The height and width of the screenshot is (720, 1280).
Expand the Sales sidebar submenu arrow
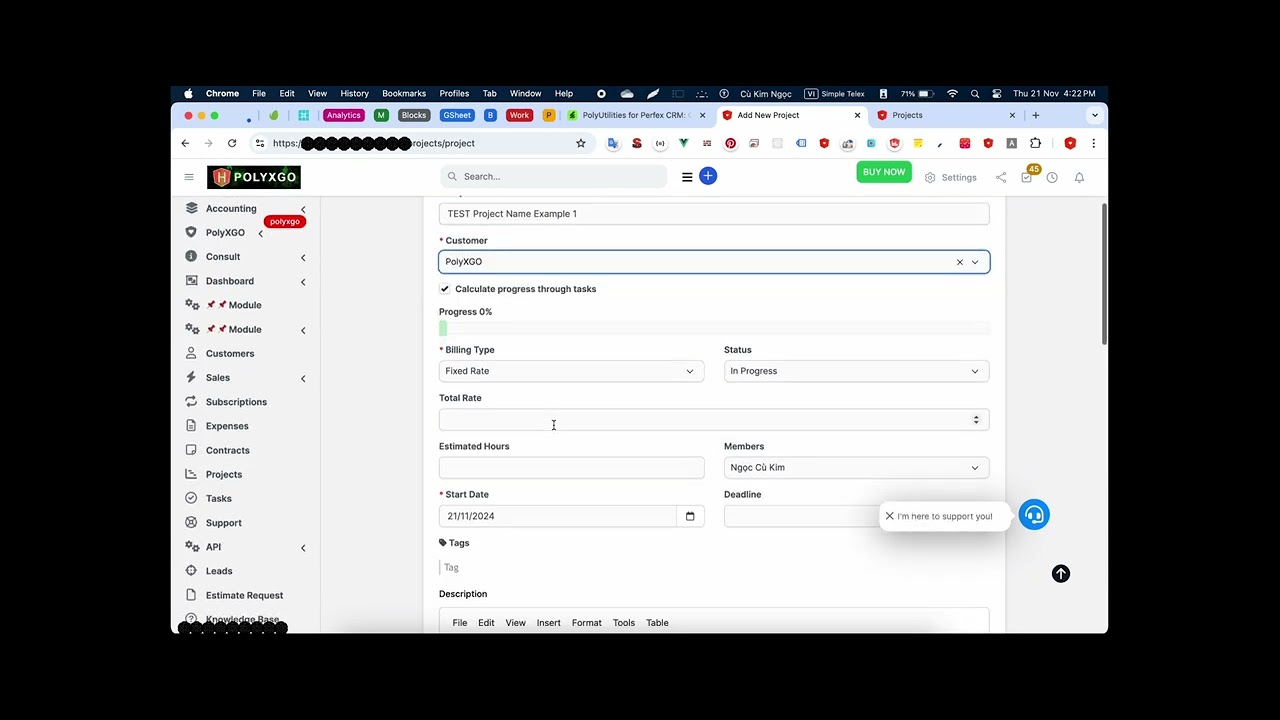[303, 378]
